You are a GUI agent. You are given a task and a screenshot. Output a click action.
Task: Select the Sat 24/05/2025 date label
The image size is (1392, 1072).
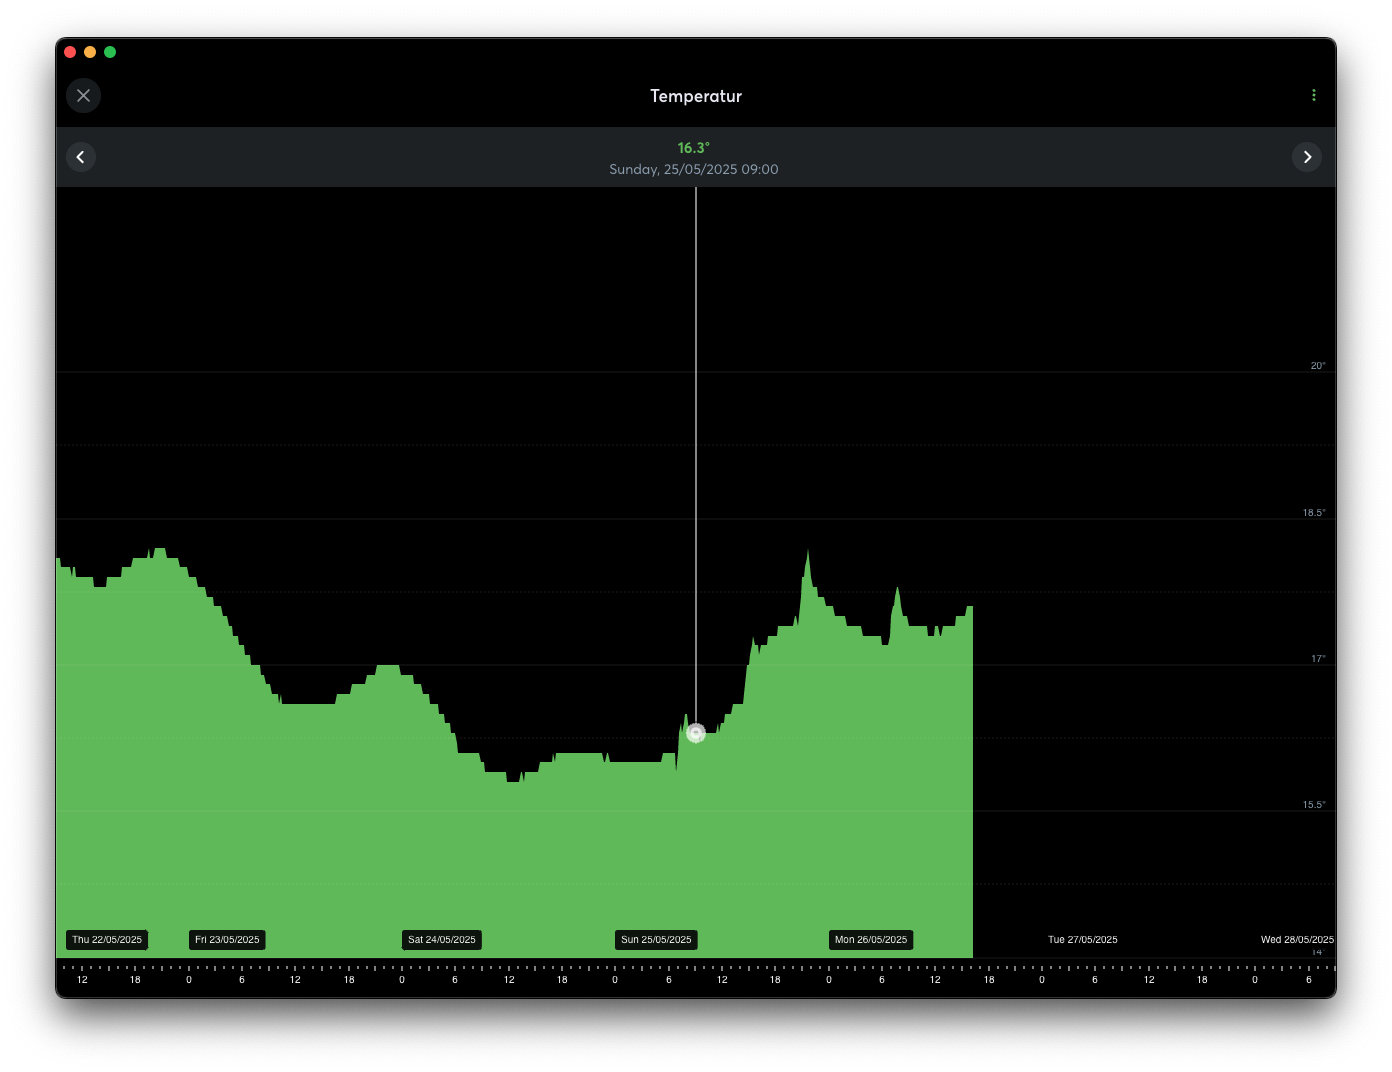442,940
